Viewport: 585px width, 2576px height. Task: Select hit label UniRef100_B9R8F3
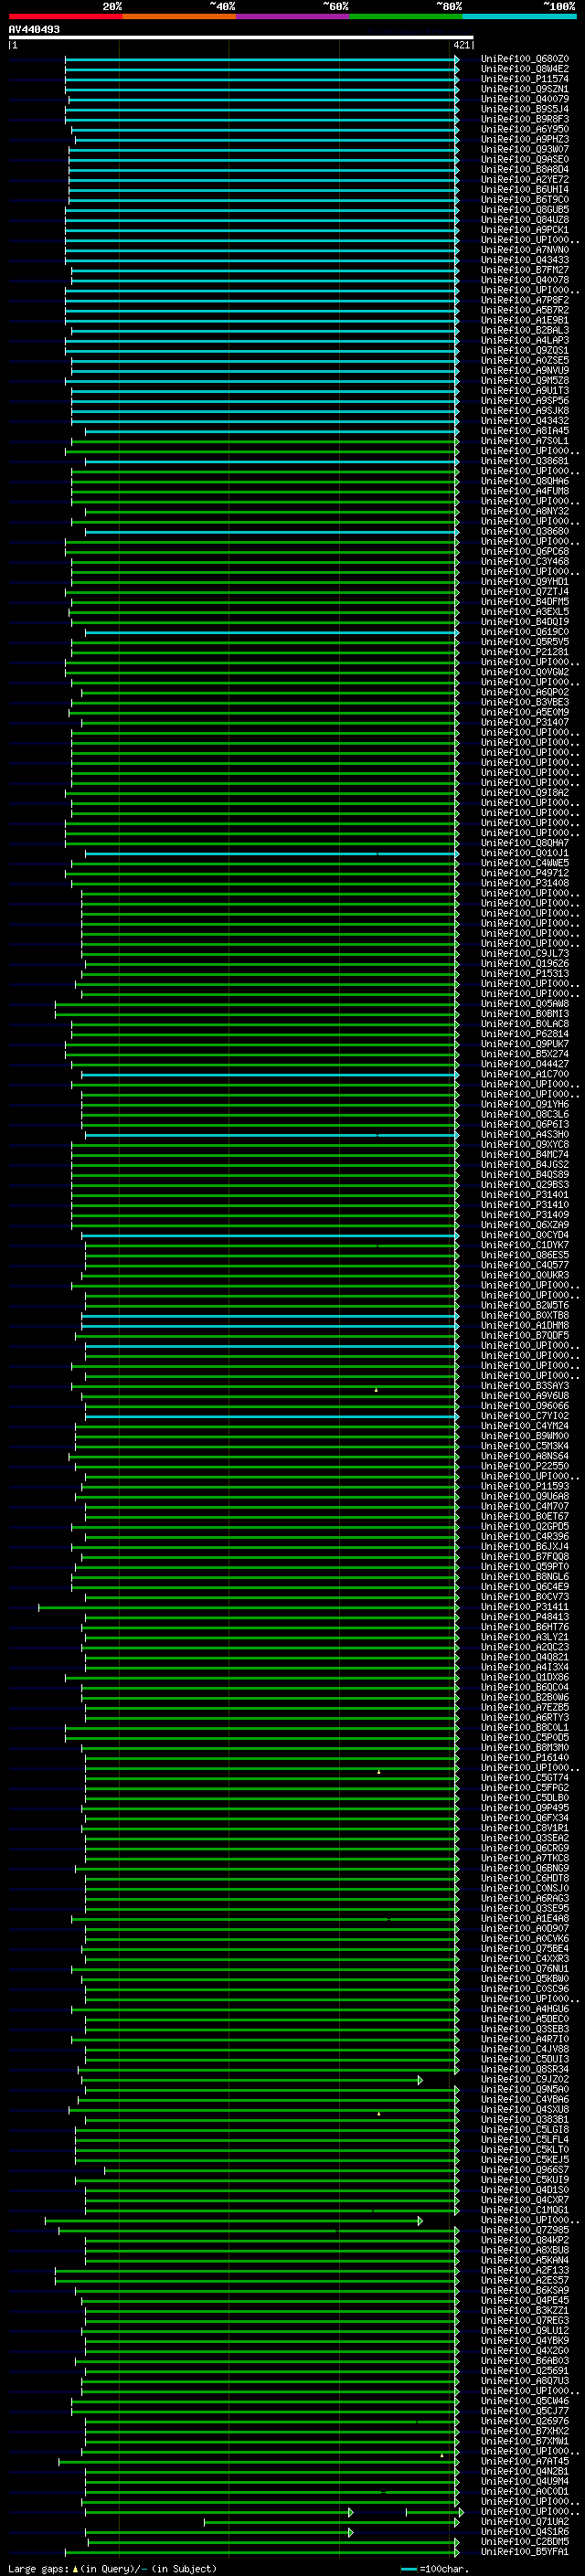tap(525, 119)
